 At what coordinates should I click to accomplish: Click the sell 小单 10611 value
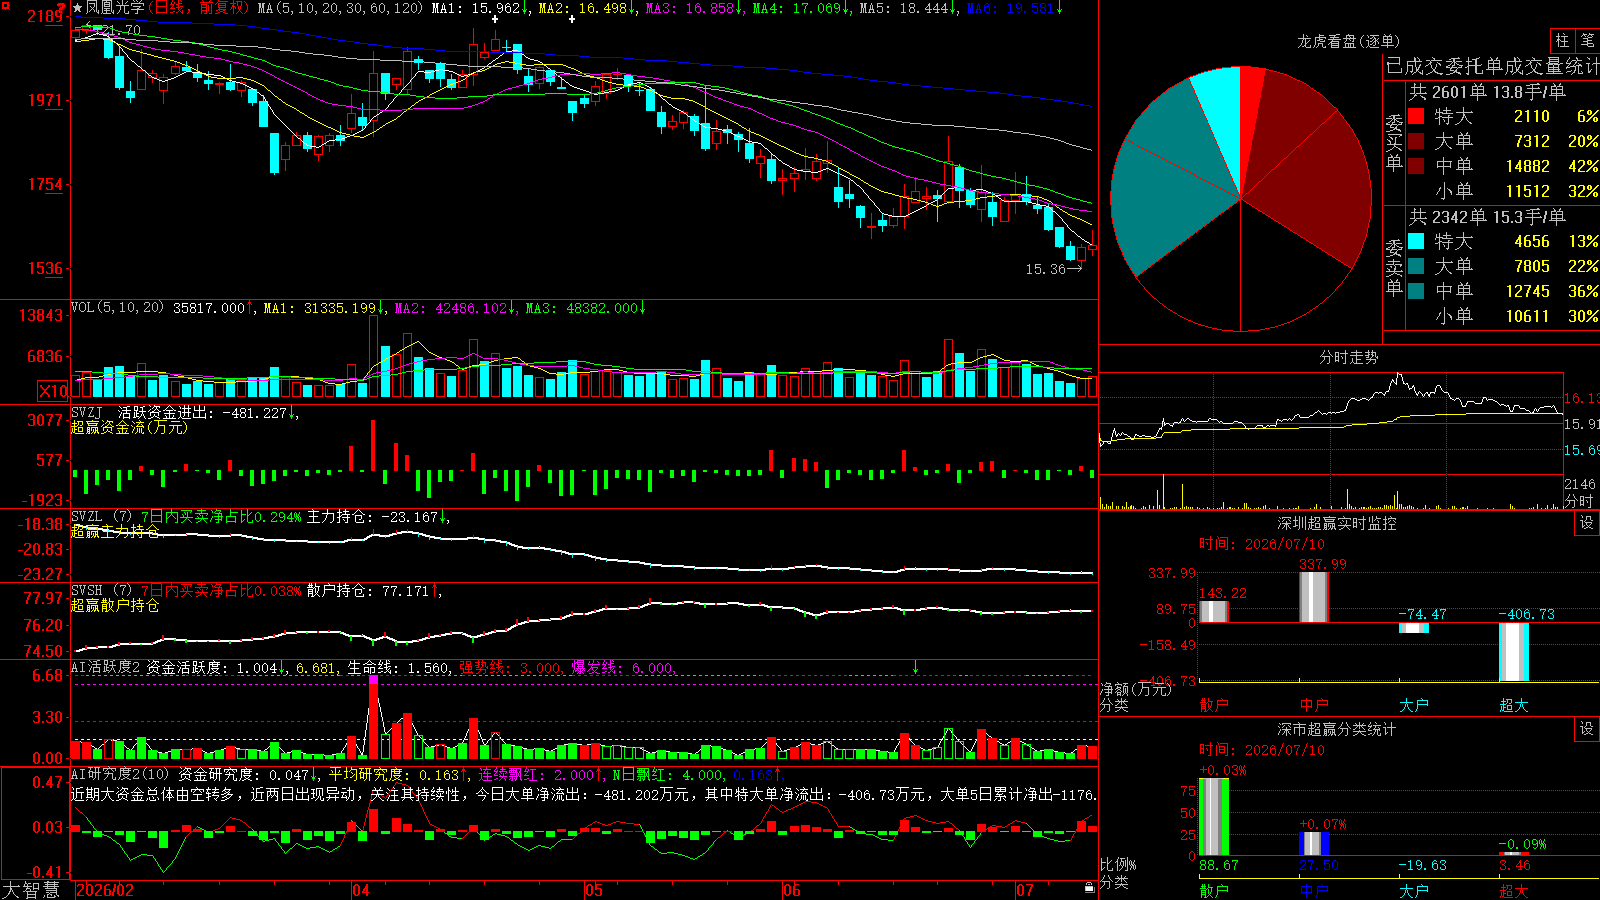[1528, 316]
